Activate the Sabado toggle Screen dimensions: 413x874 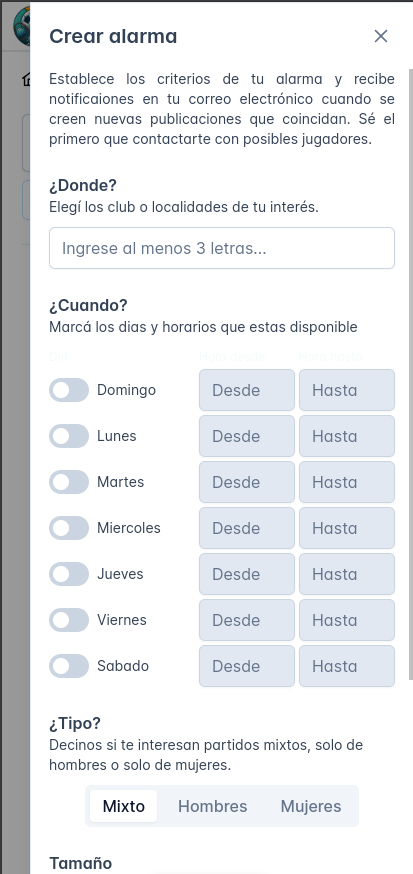69,666
